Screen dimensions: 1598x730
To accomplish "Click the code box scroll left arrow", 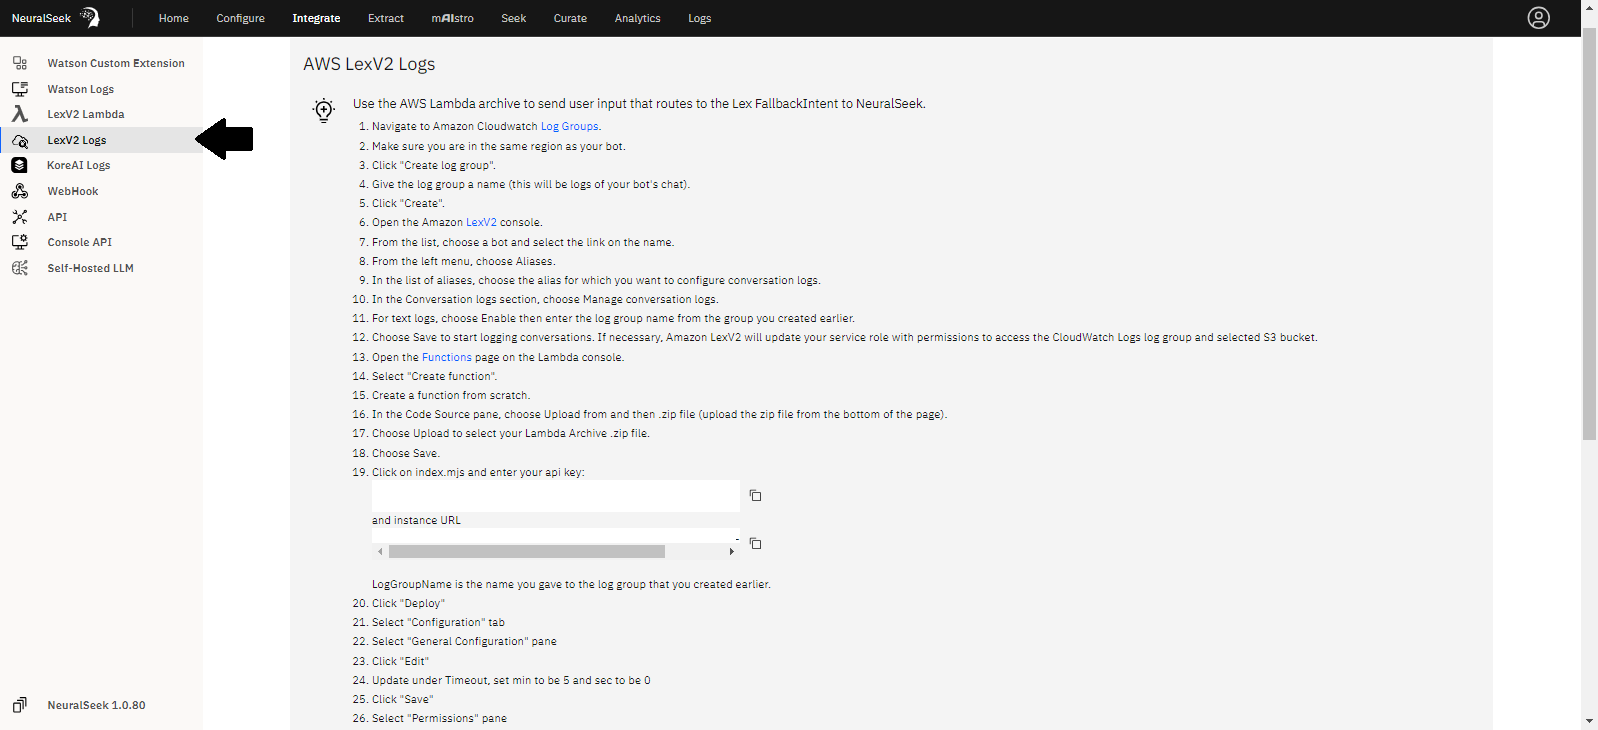I will click(x=380, y=551).
